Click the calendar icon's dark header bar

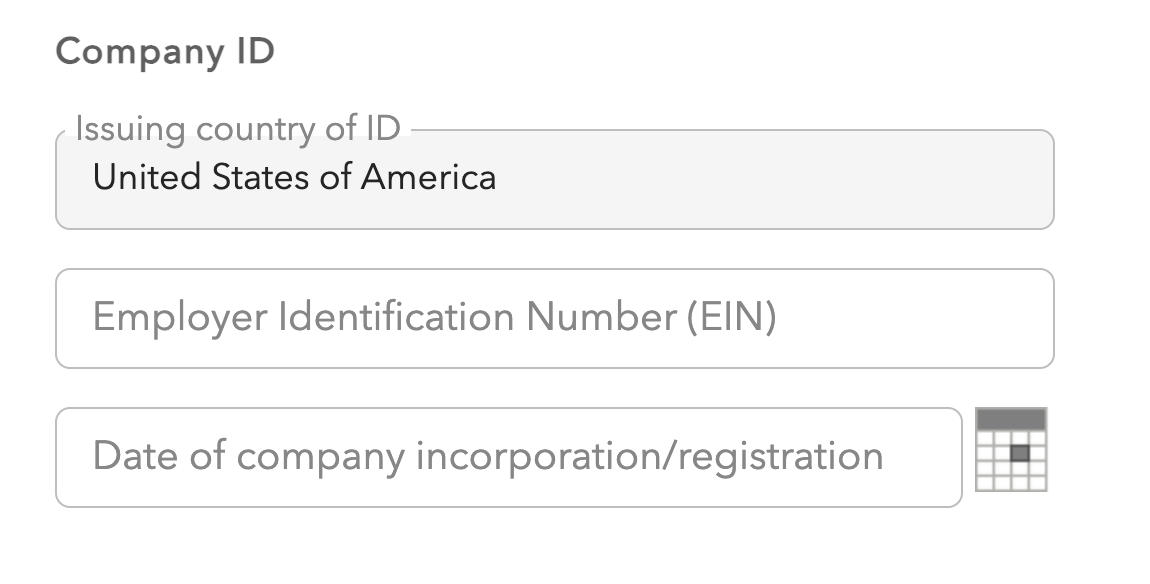click(x=1011, y=419)
